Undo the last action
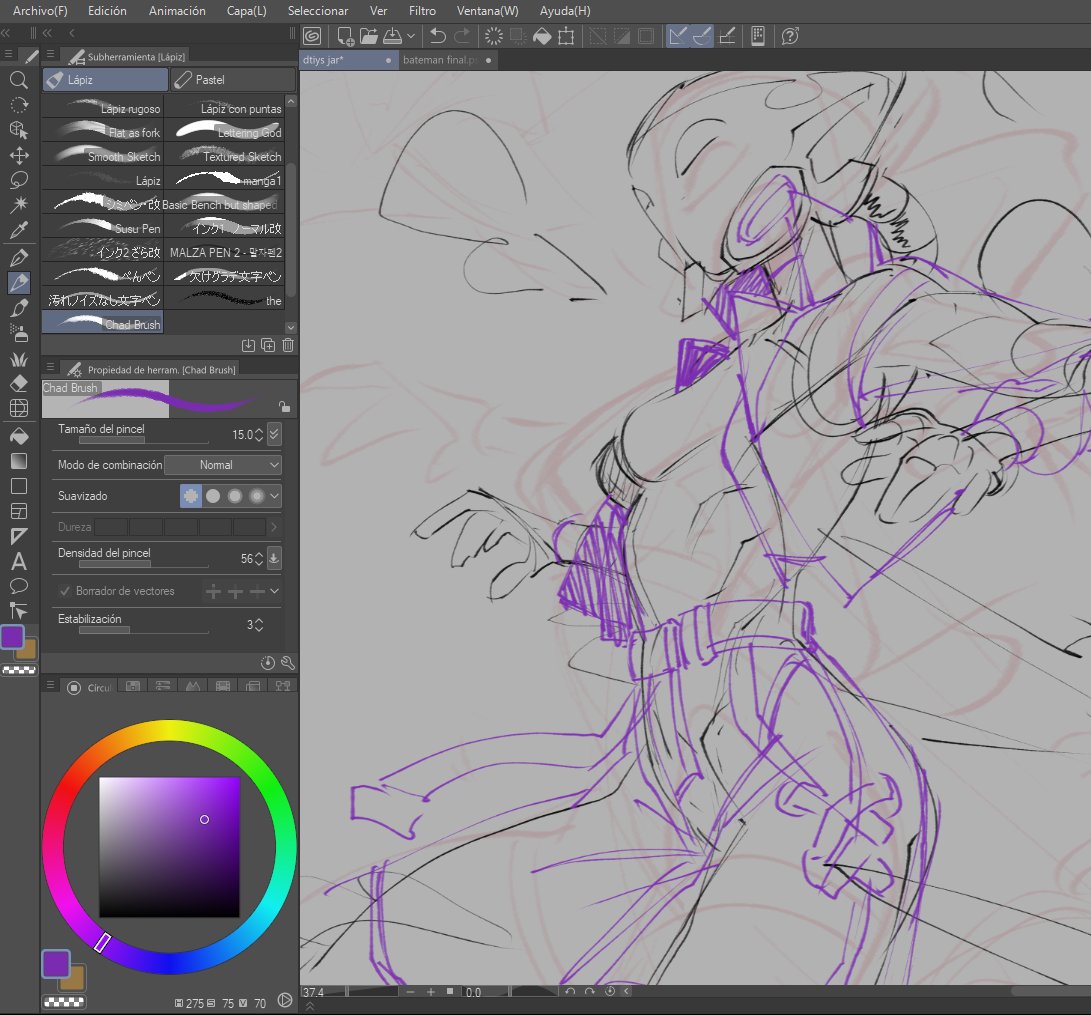 pyautogui.click(x=438, y=36)
